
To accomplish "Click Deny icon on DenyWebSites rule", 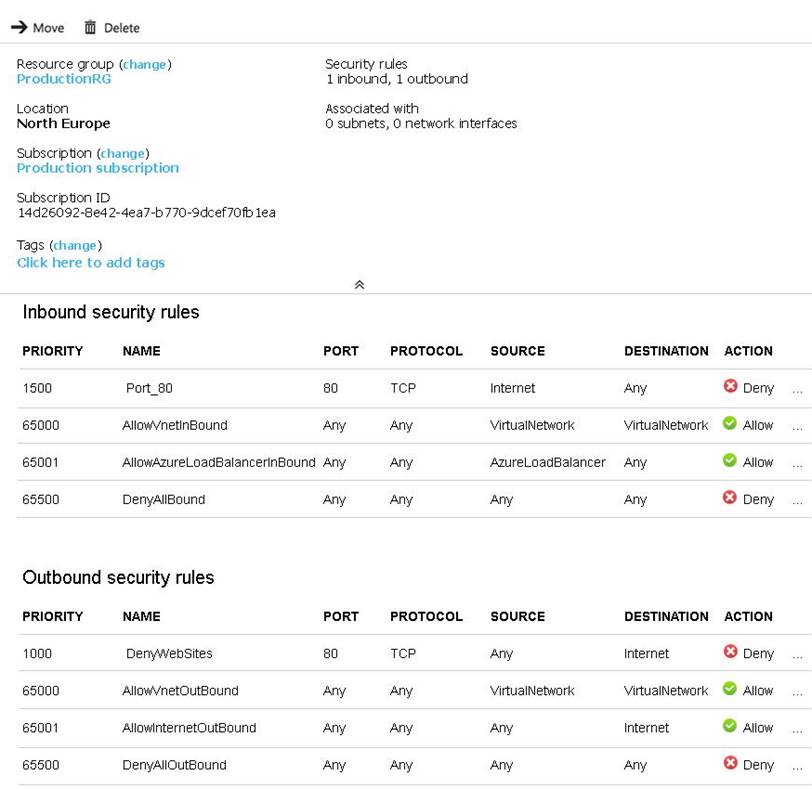I will tap(730, 652).
